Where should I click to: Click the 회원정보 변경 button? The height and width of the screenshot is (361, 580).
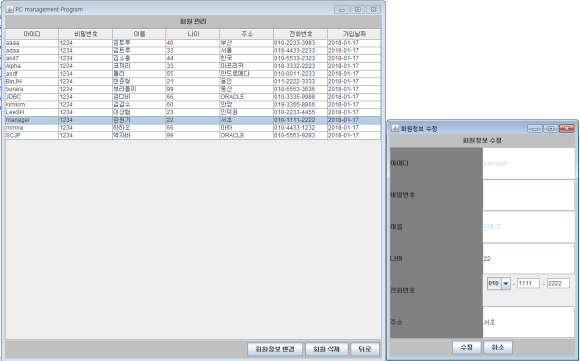pyautogui.click(x=275, y=349)
